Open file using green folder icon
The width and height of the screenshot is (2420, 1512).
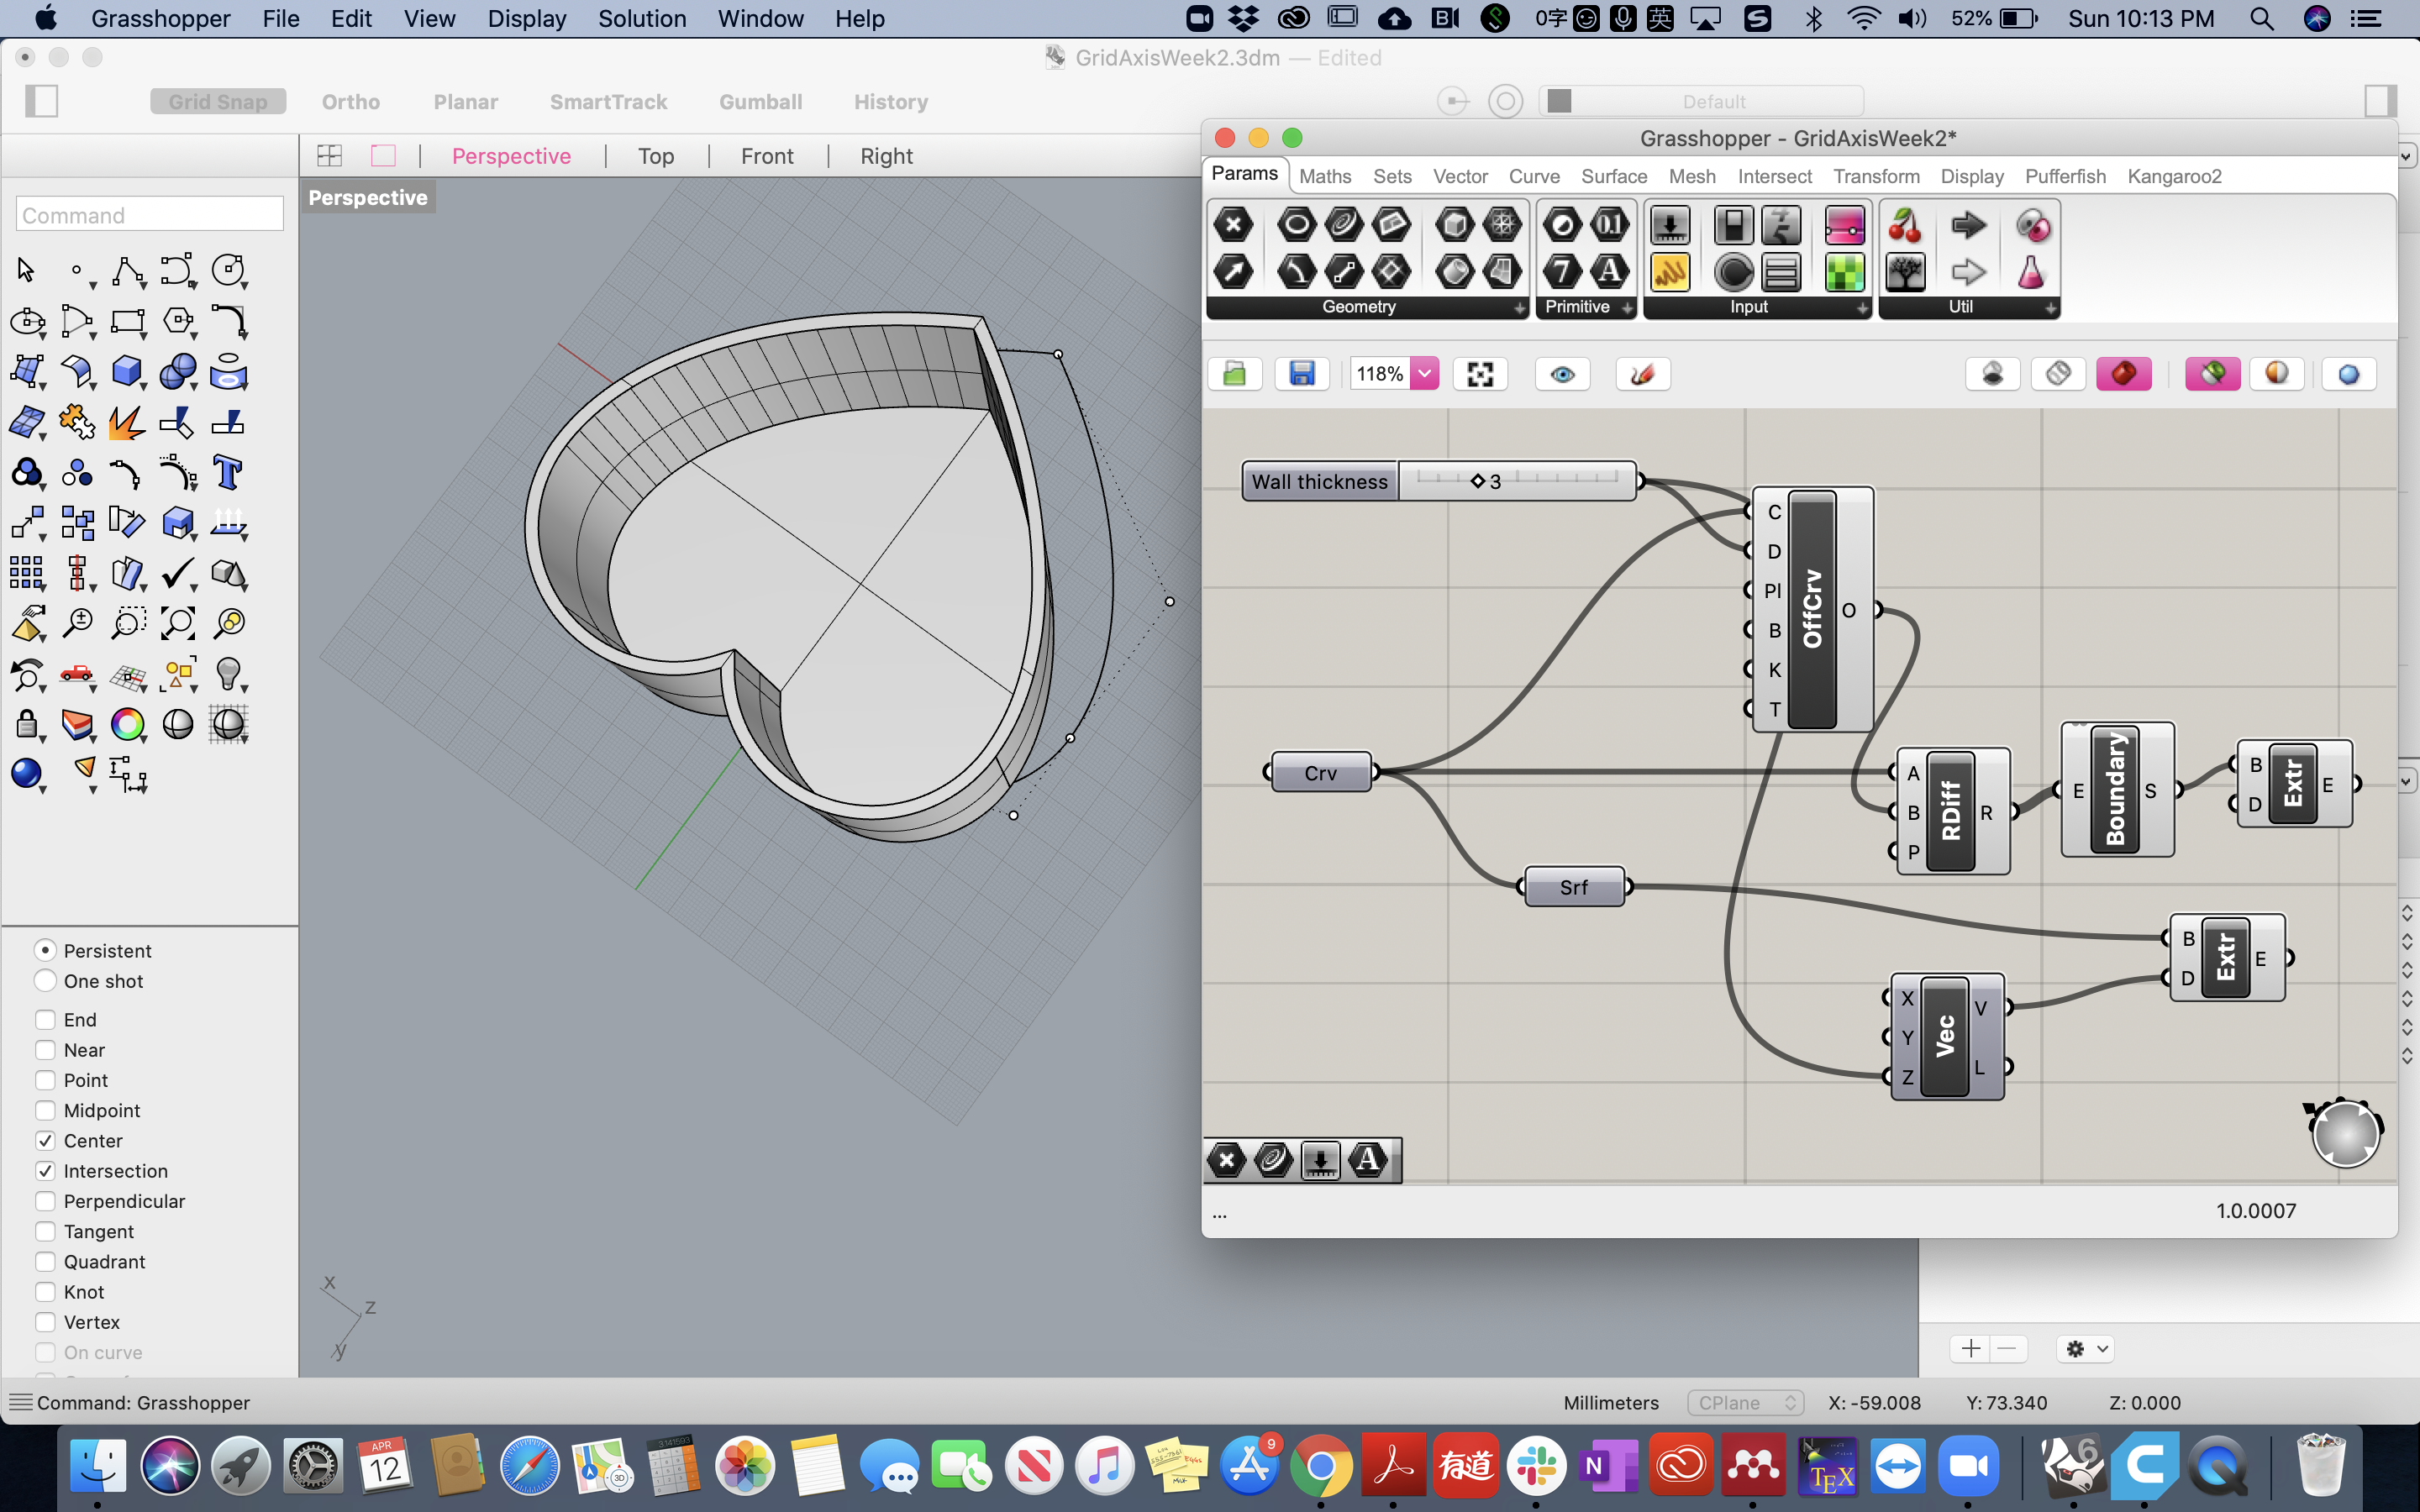(1235, 374)
